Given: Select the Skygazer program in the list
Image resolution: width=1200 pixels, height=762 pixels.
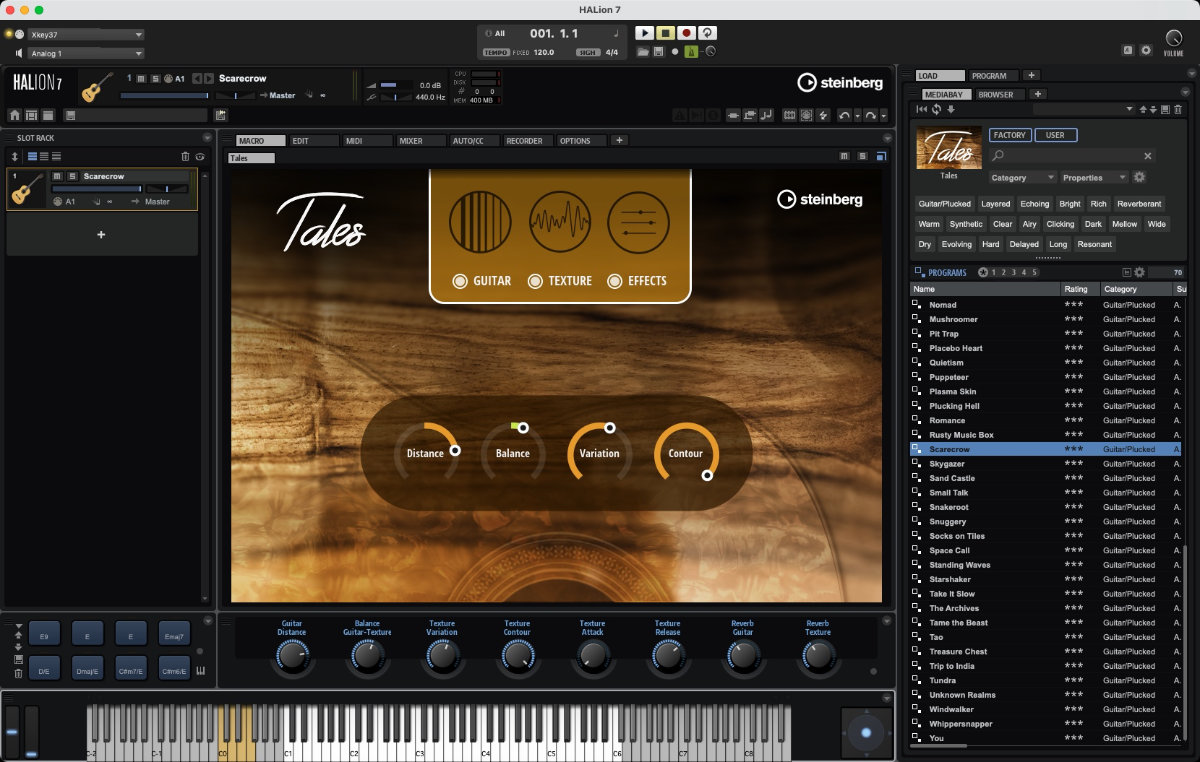Looking at the screenshot, I should [948, 464].
